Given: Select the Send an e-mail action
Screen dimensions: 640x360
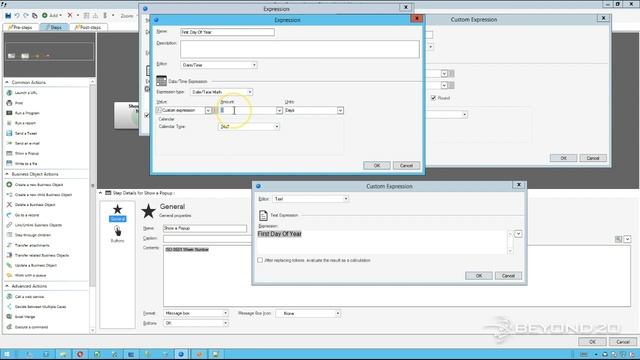Looking at the screenshot, I should pos(27,144).
